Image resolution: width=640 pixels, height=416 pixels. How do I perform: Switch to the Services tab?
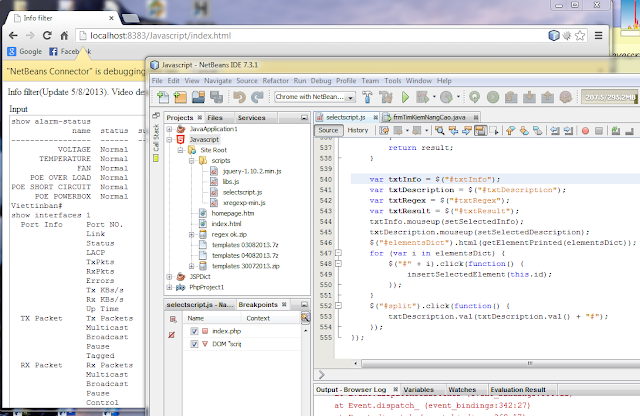[251, 118]
